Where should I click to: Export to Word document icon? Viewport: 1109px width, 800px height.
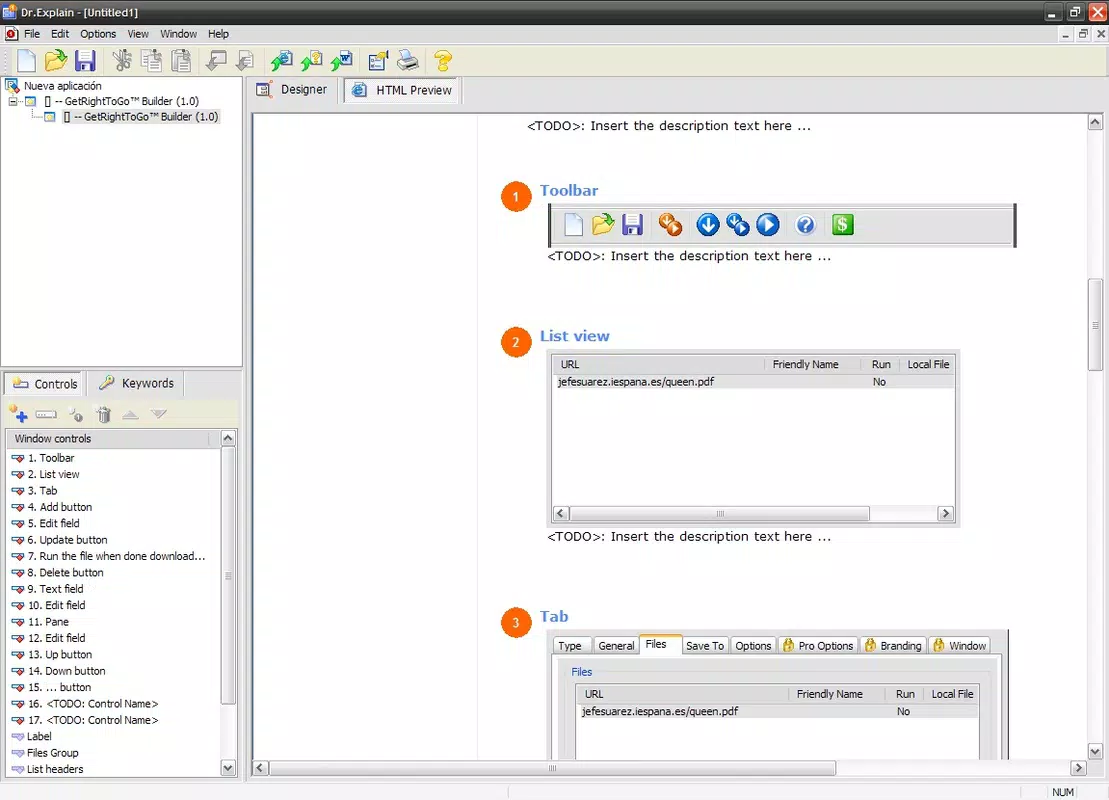tap(341, 61)
